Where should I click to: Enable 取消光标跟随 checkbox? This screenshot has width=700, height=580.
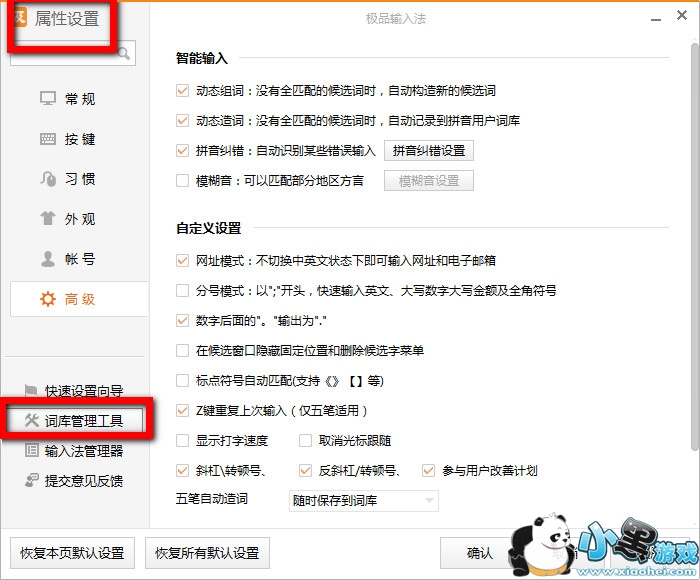[x=305, y=441]
